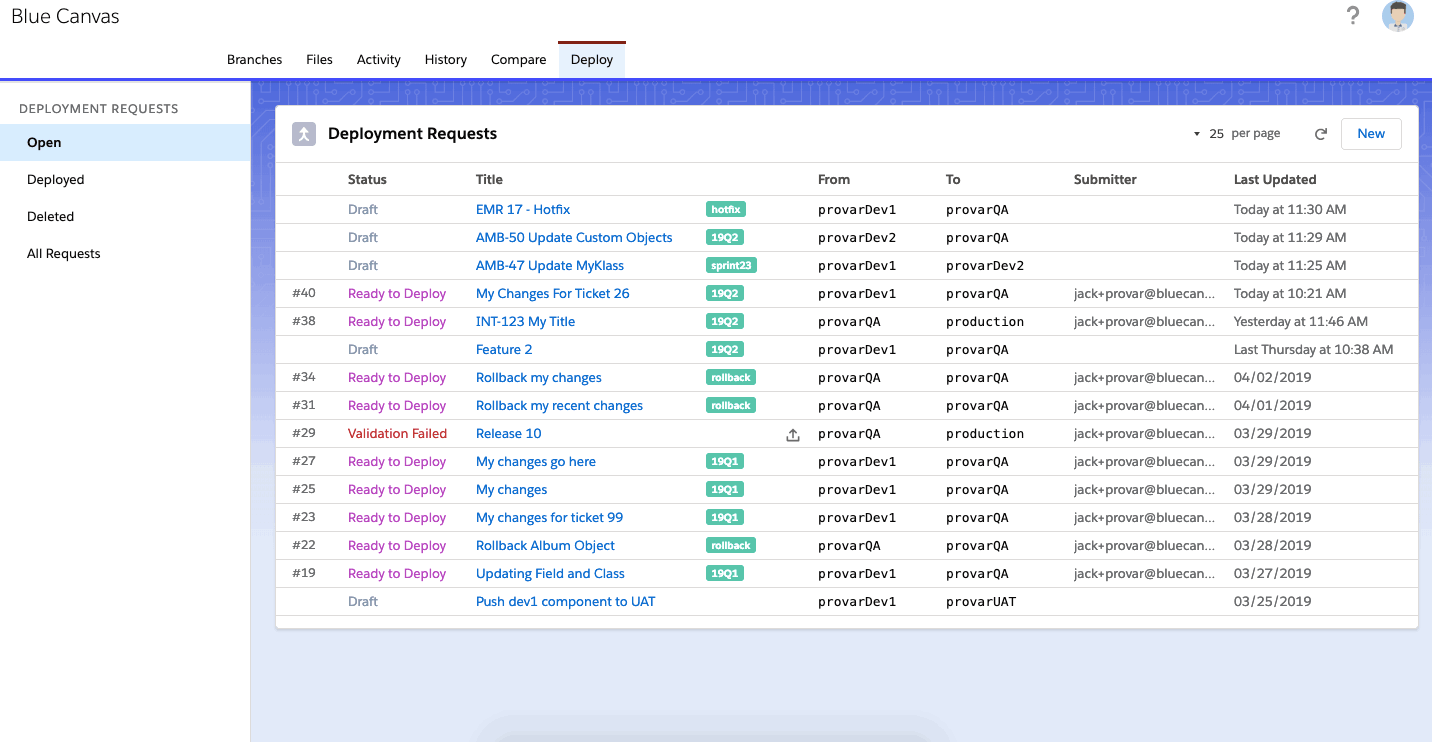The width and height of the screenshot is (1432, 742).
Task: Open the help question mark icon
Action: (1353, 15)
